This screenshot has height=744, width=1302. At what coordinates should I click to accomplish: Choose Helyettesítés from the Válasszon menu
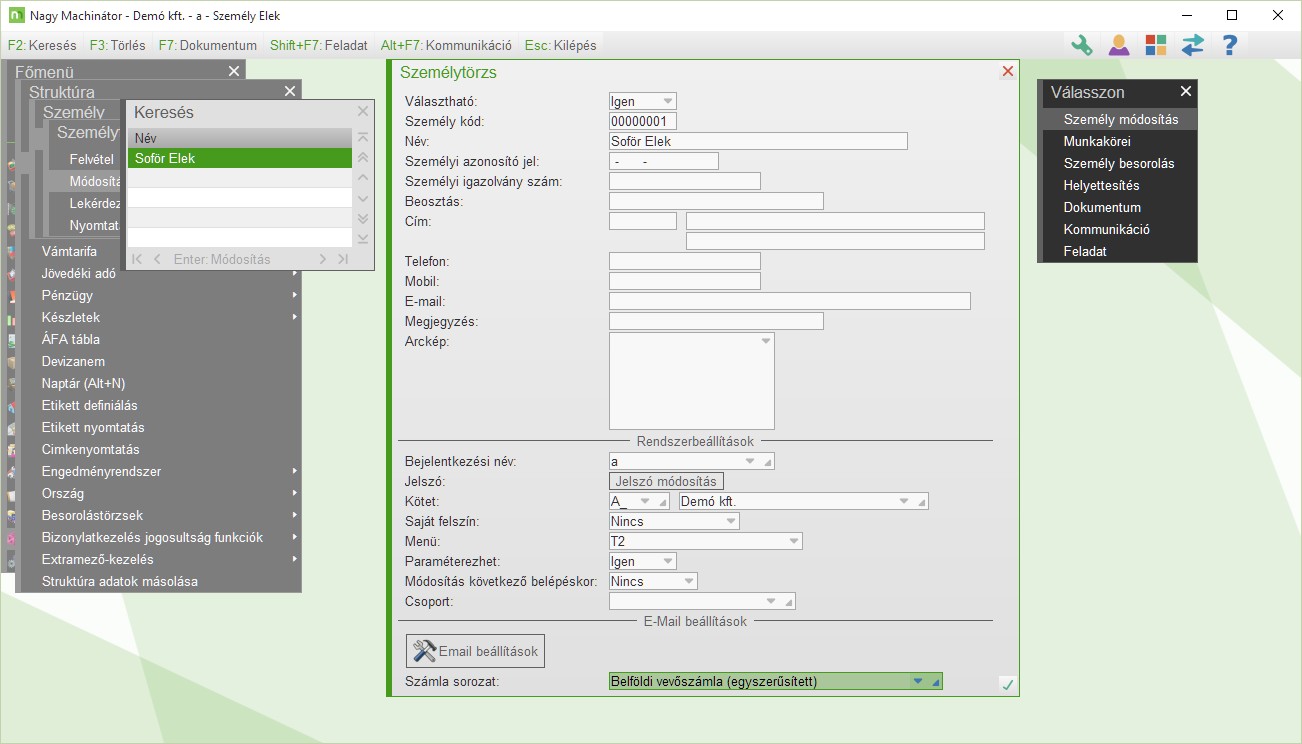tap(1101, 186)
